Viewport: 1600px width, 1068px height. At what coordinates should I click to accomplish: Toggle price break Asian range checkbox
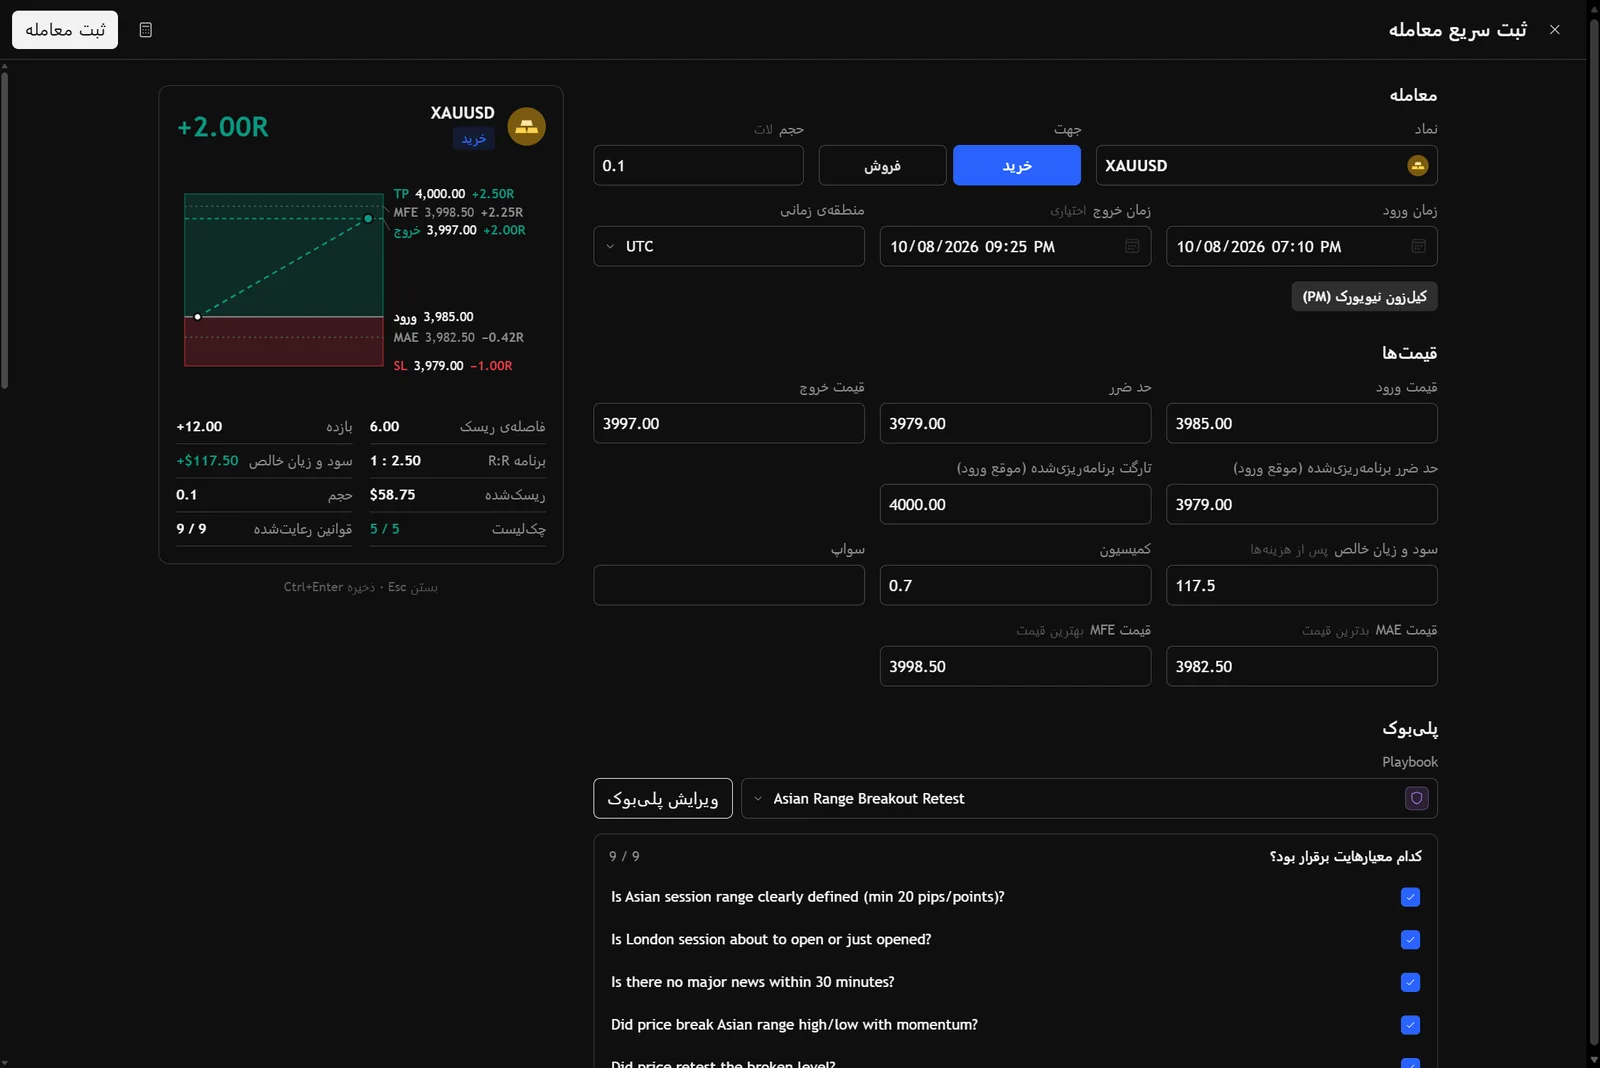(x=1410, y=1025)
